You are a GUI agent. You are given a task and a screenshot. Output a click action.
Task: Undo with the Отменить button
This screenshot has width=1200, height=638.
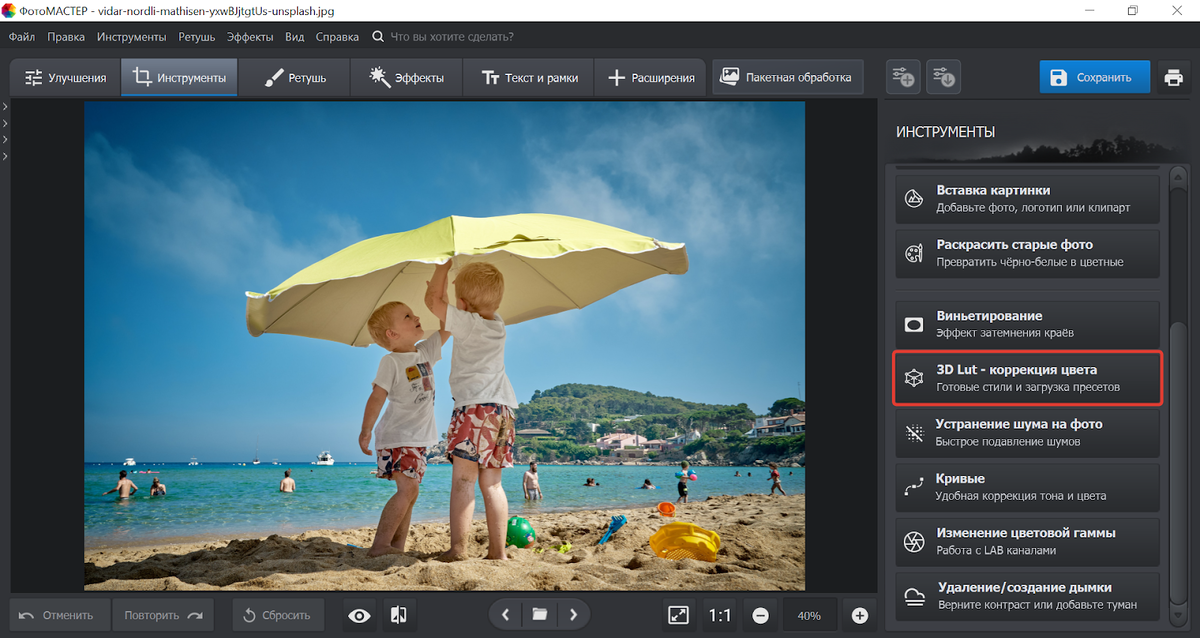click(x=59, y=615)
